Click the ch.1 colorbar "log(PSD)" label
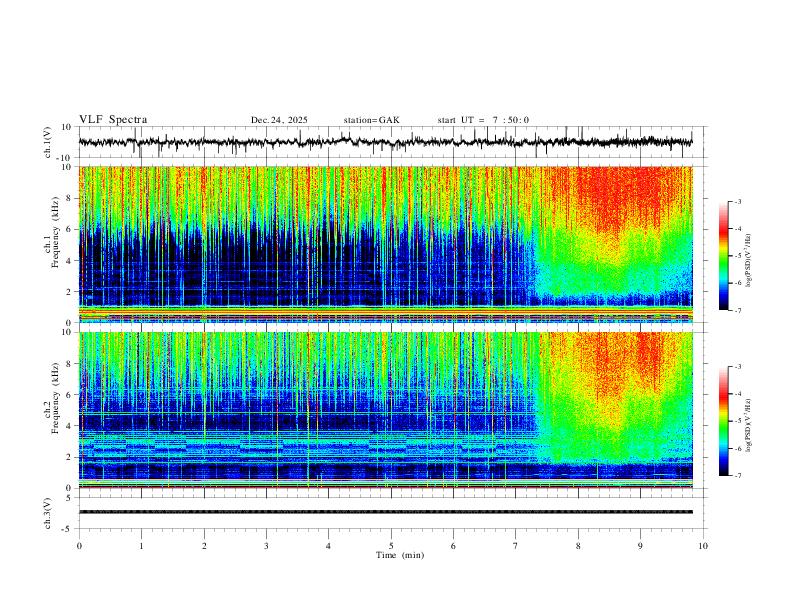The height and width of the screenshot is (612, 792). click(x=749, y=261)
